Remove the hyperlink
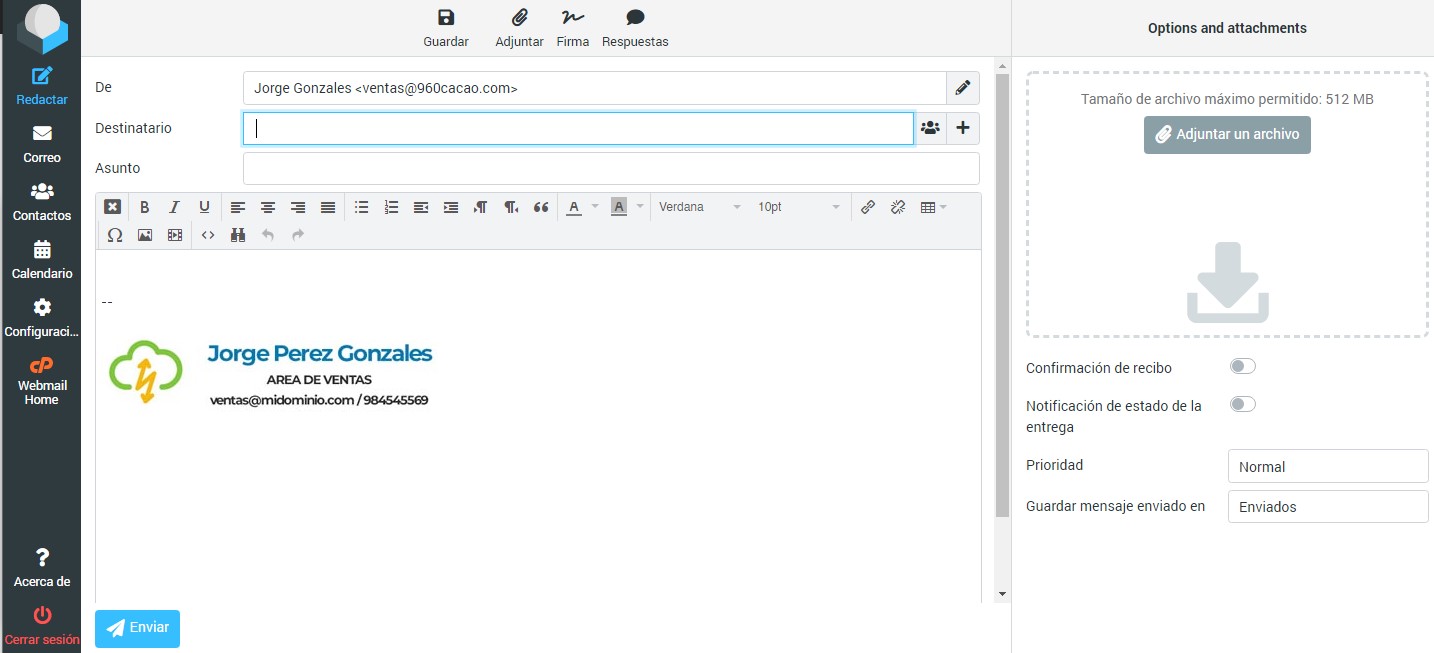The image size is (1434, 653). (x=898, y=207)
